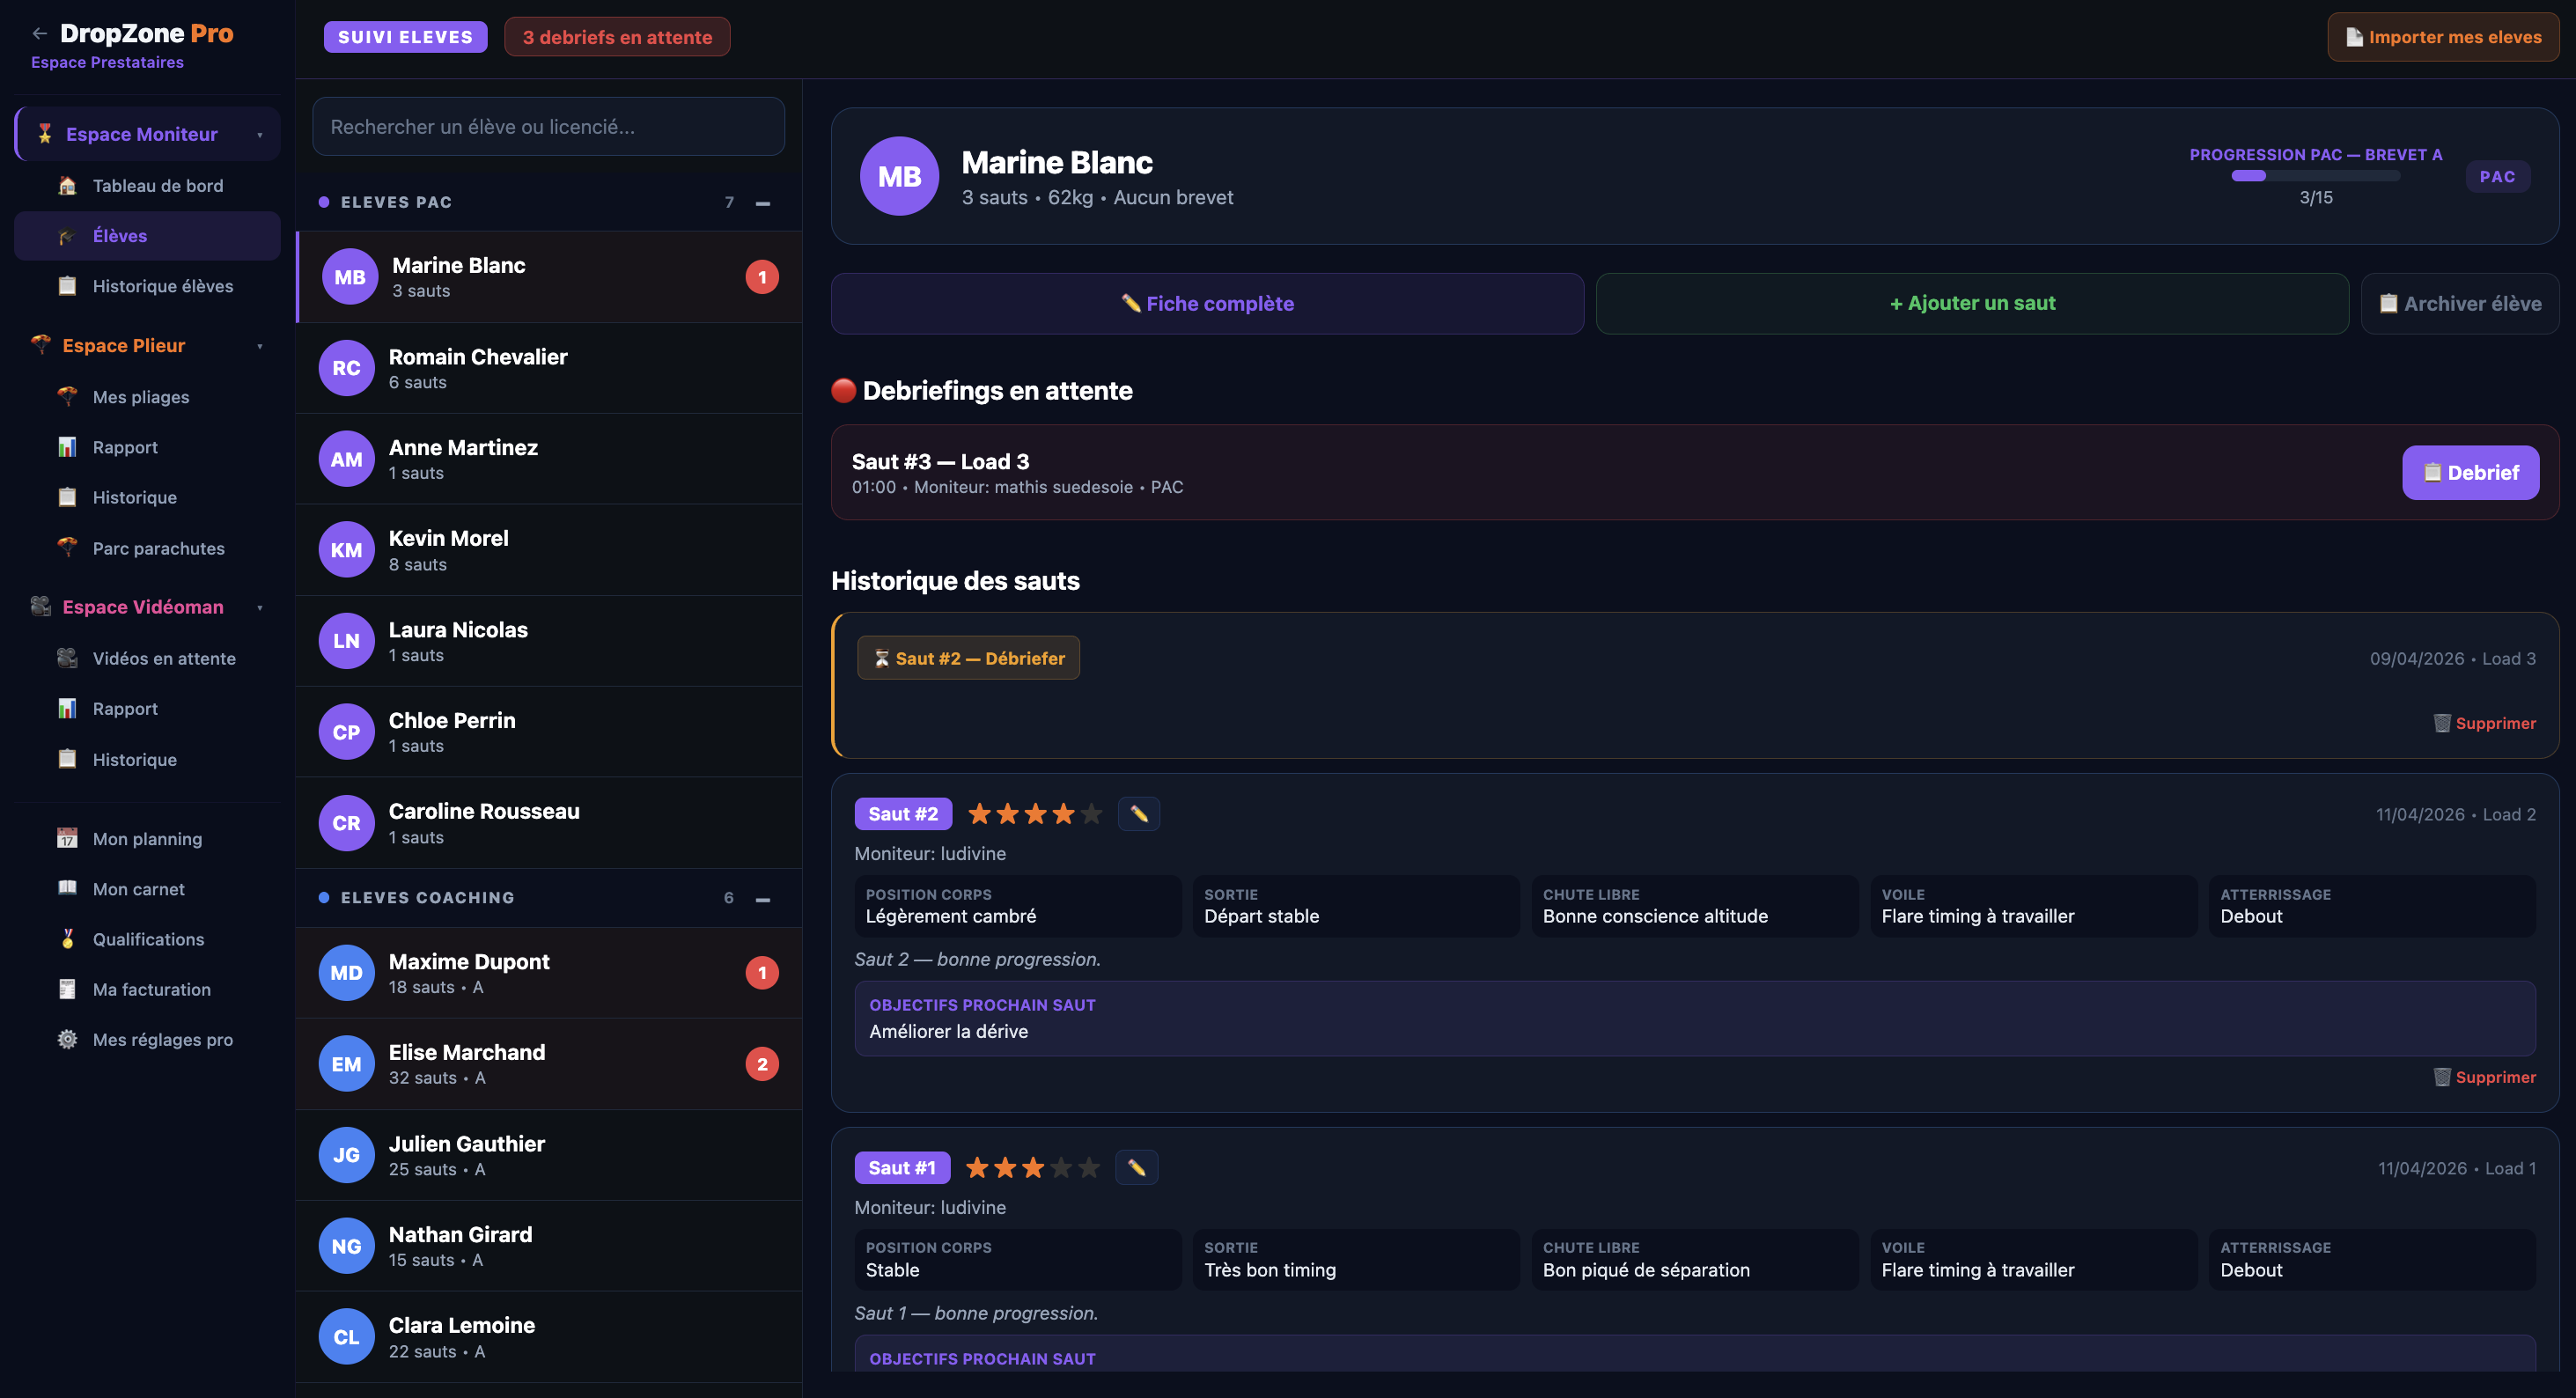This screenshot has width=2576, height=1398.
Task: Open the Qualifications page
Action: pyautogui.click(x=148, y=939)
